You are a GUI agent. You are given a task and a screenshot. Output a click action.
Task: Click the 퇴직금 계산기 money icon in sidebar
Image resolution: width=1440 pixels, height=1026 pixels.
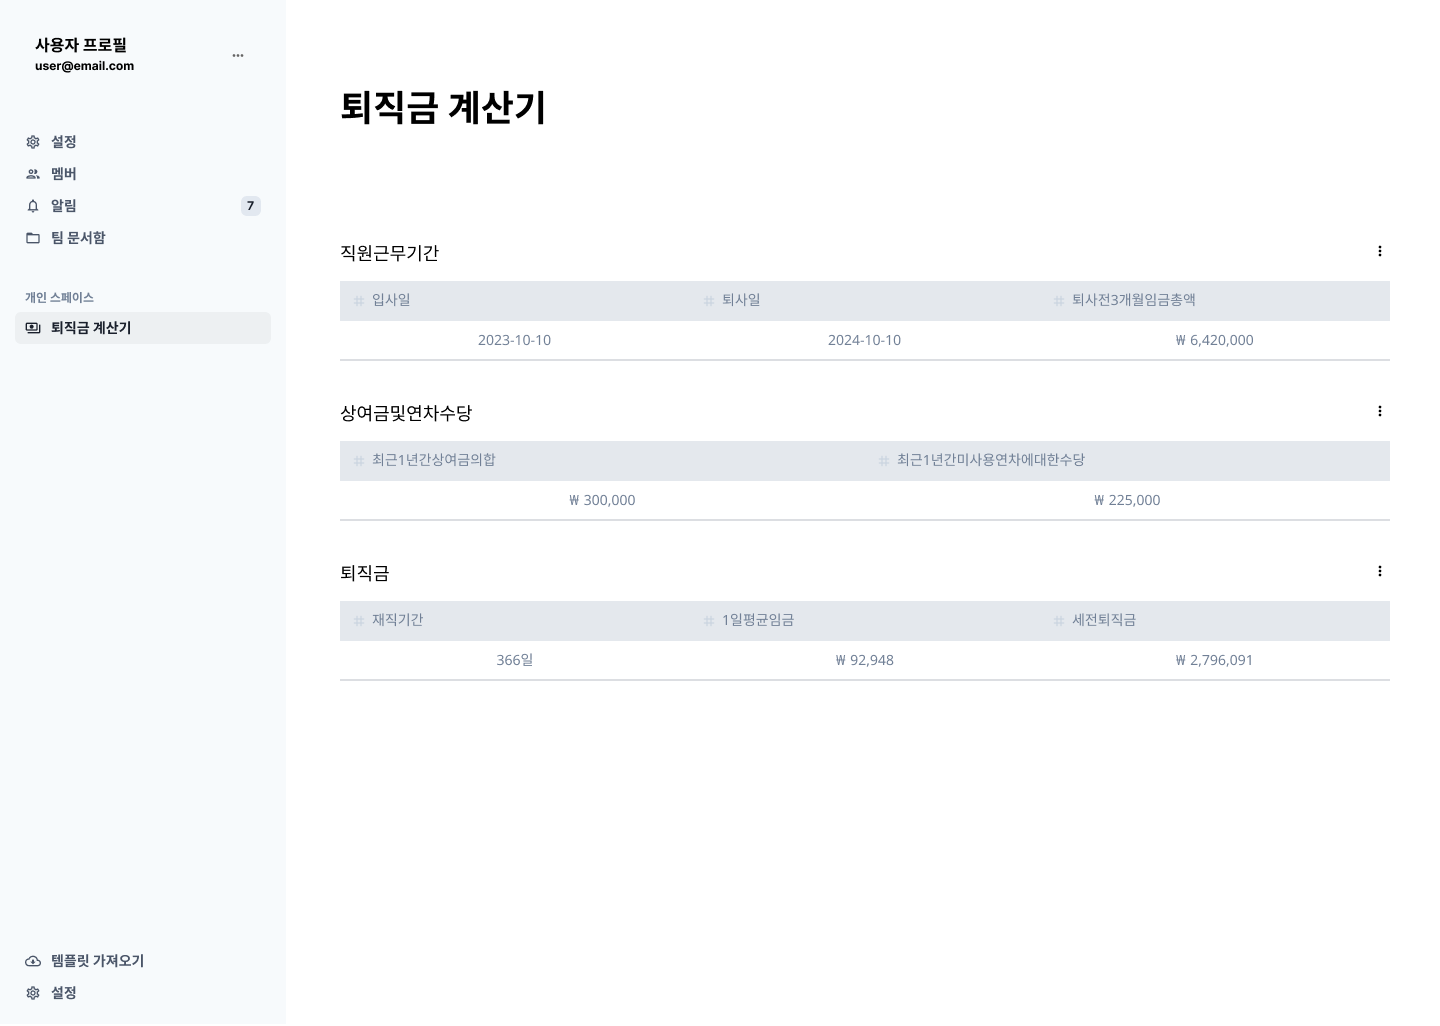pos(33,328)
